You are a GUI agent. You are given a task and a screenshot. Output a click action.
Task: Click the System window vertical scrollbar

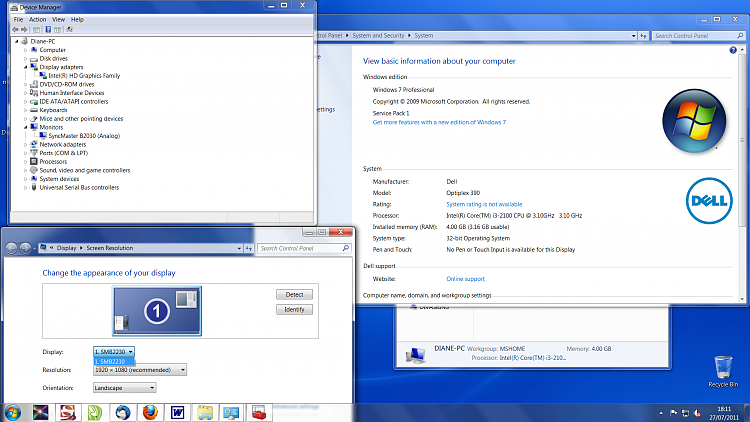pyautogui.click(x=742, y=175)
